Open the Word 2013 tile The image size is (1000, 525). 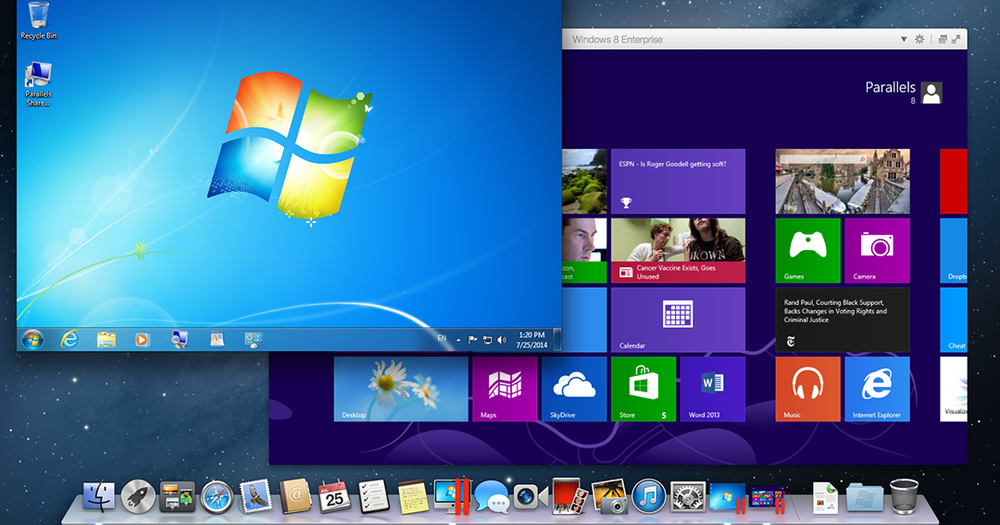coord(712,389)
